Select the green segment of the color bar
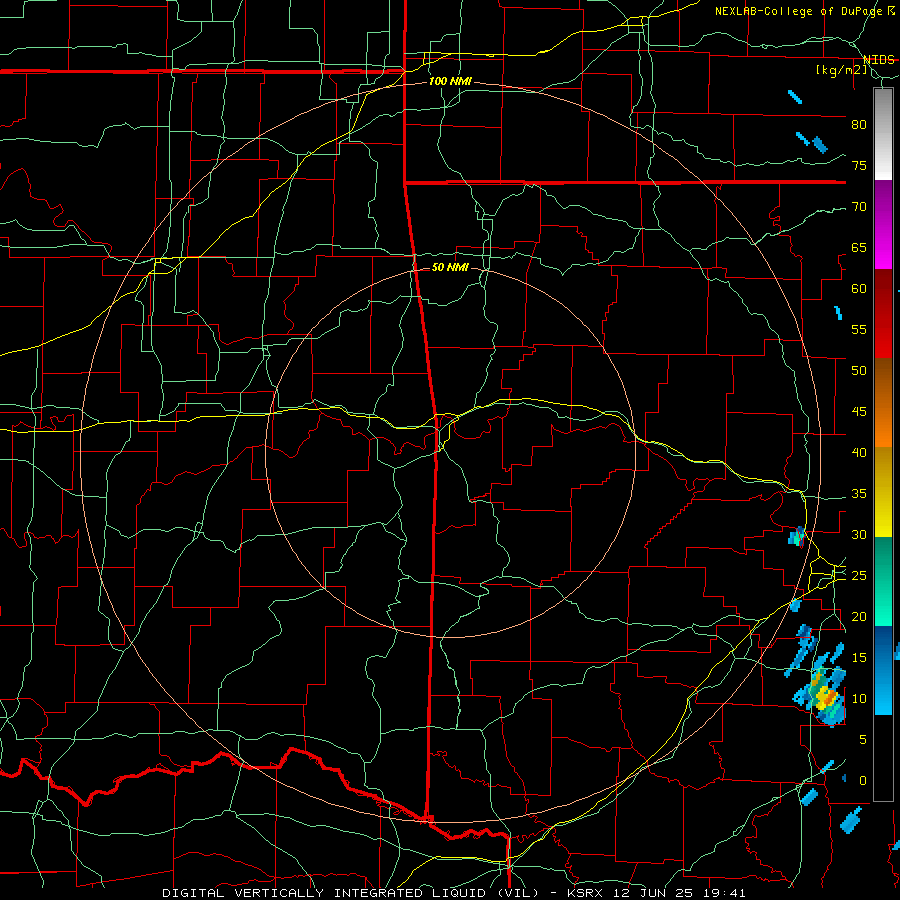Viewport: 900px width, 900px height. point(883,581)
